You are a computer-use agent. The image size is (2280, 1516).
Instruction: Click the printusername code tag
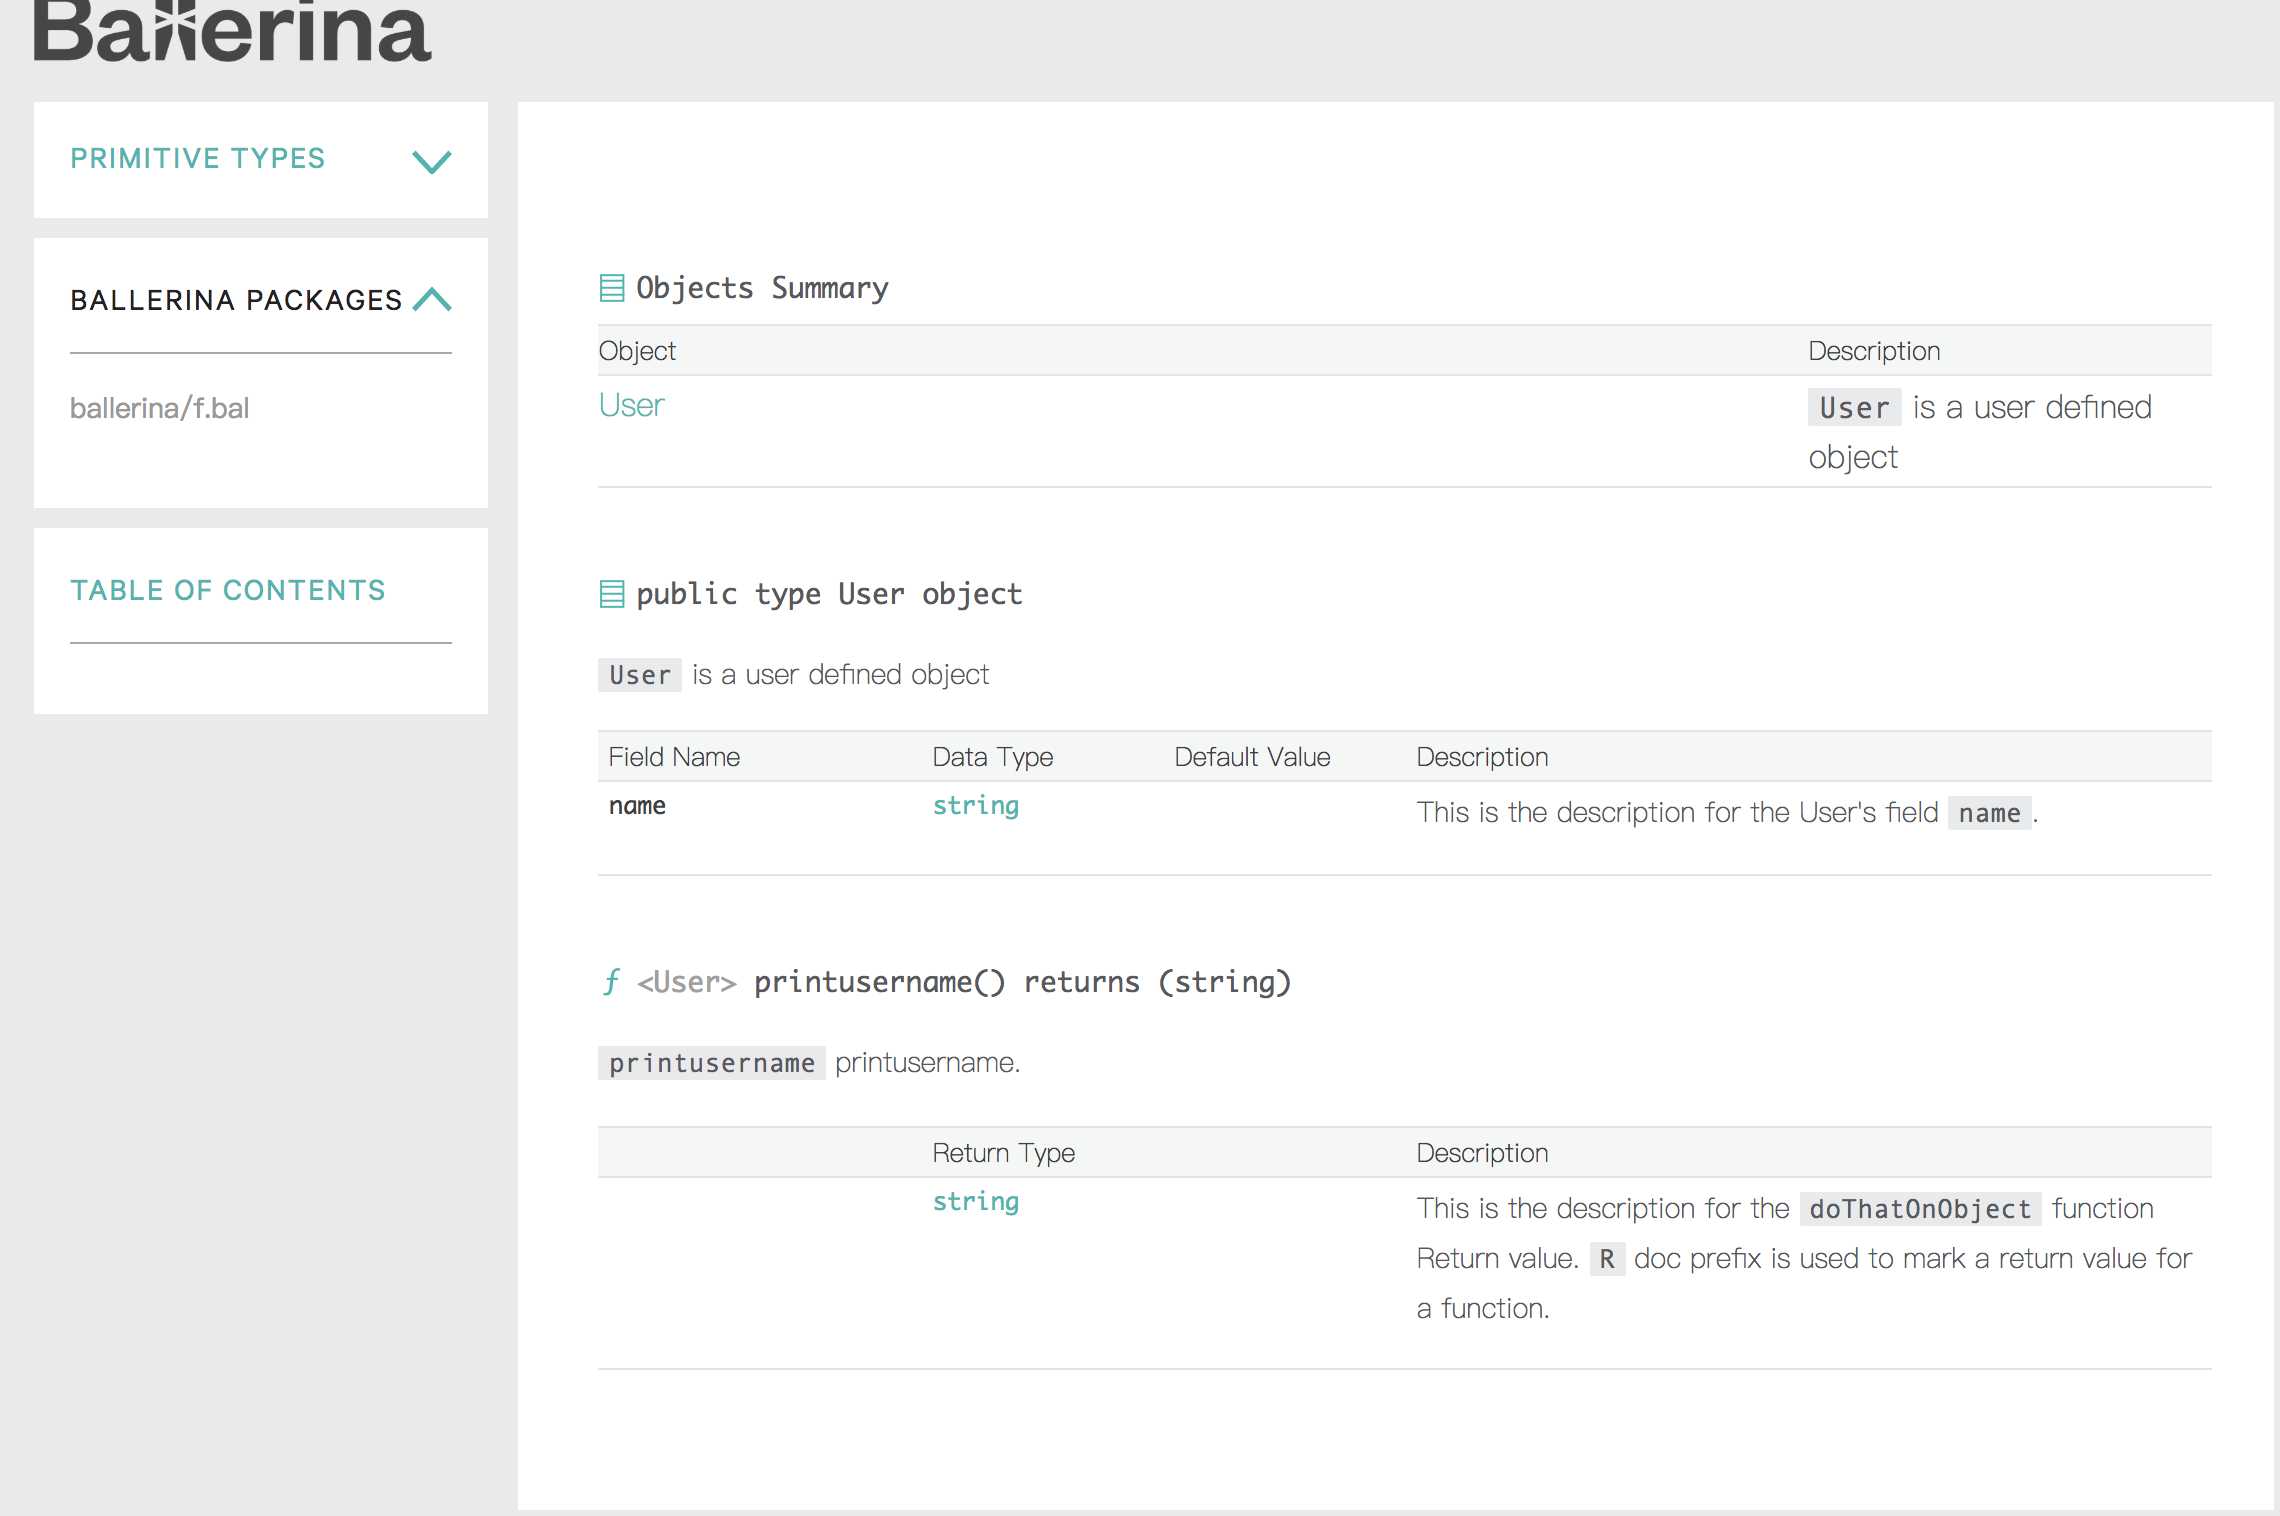pyautogui.click(x=712, y=1063)
